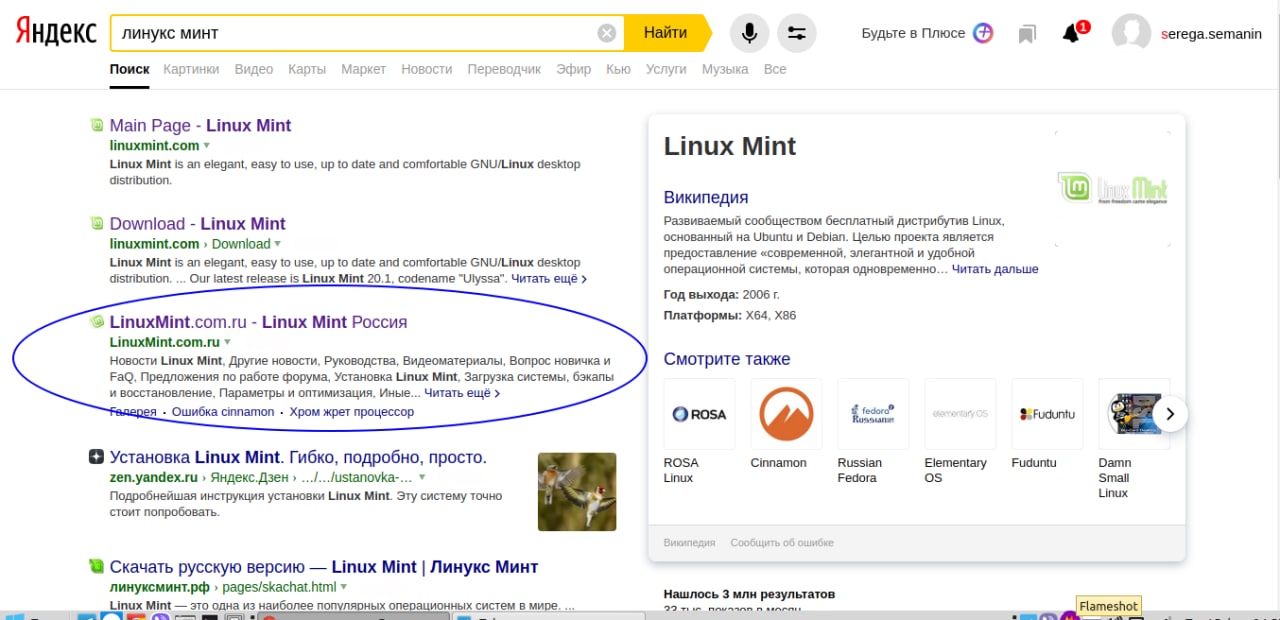Click Будьте в Плюсе link
Viewport: 1280px width, 620px height.
click(x=914, y=33)
